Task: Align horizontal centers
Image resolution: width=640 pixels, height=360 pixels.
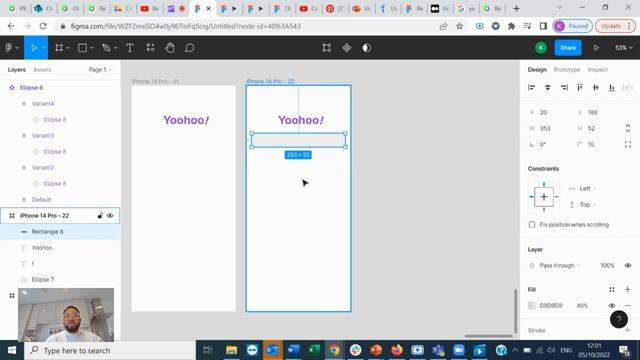Action: (547, 87)
